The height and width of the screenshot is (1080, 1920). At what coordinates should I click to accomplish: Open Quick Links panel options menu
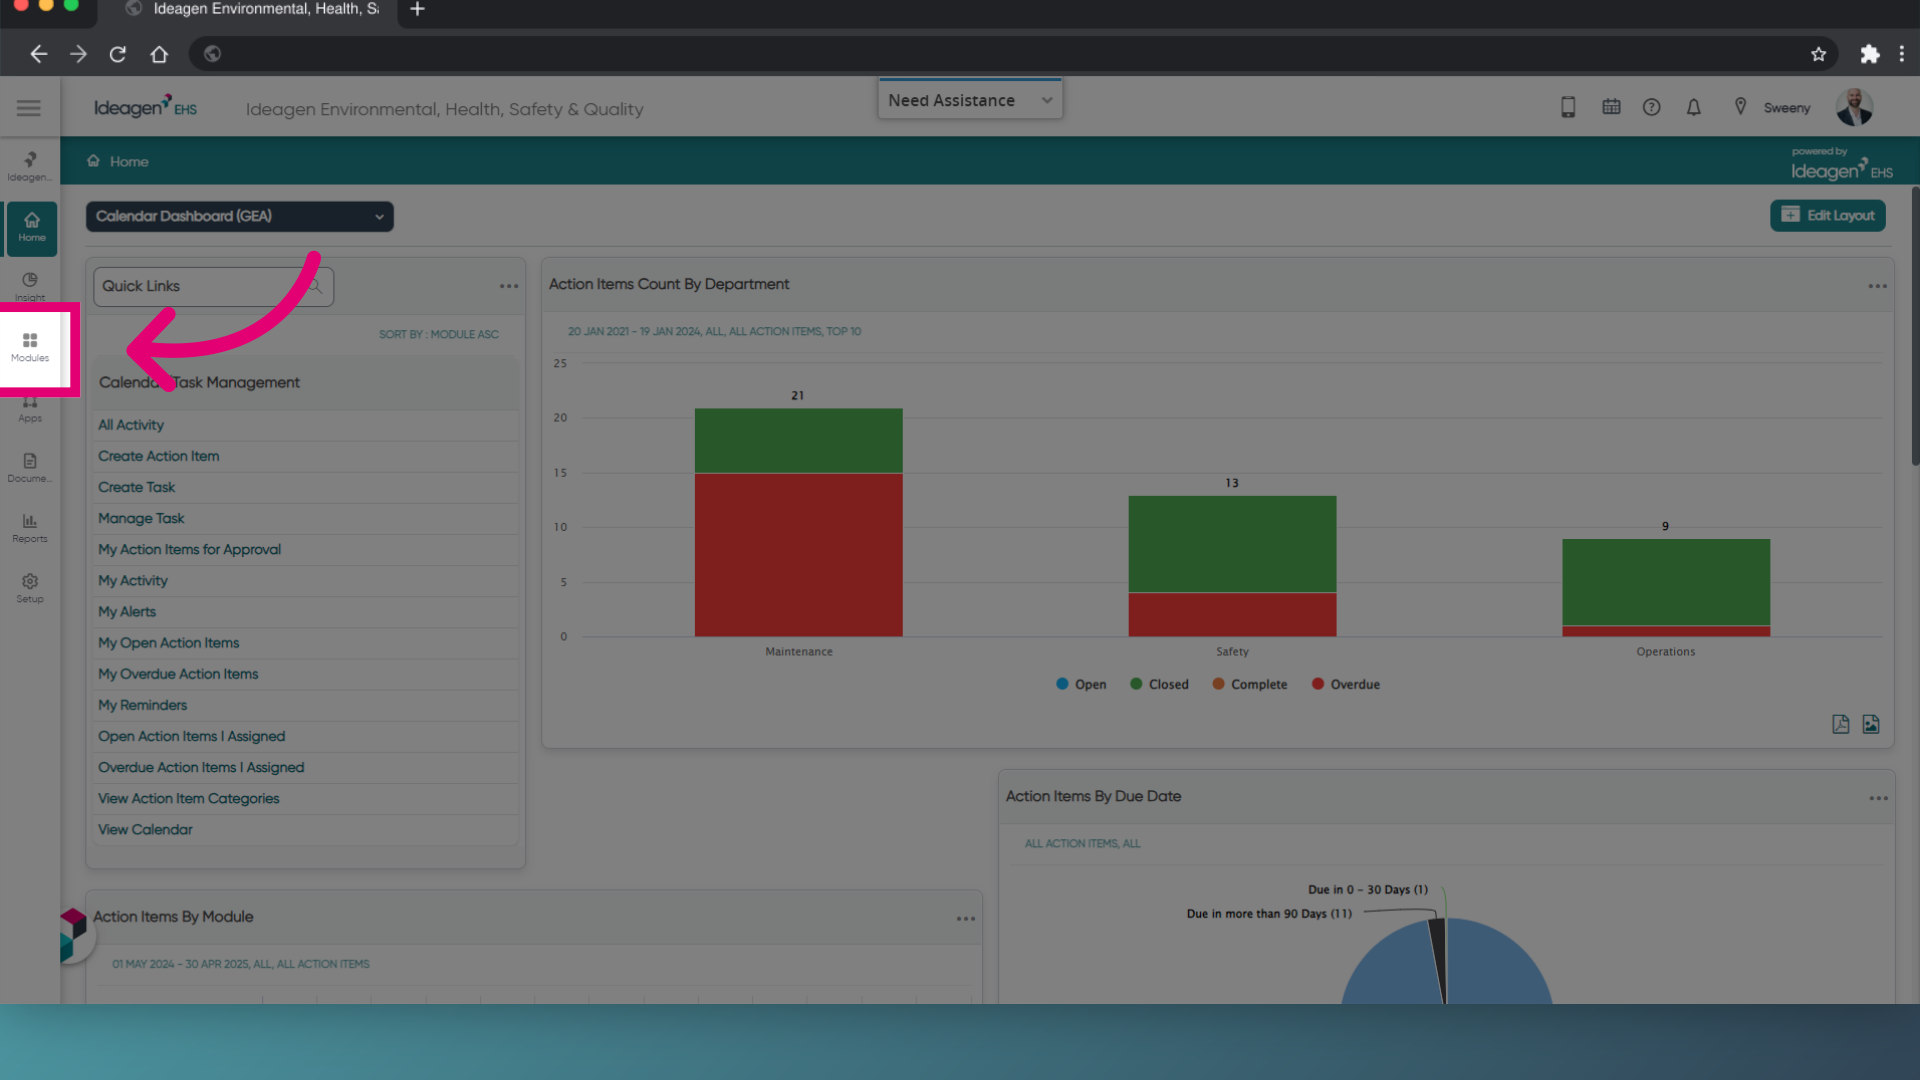[509, 286]
